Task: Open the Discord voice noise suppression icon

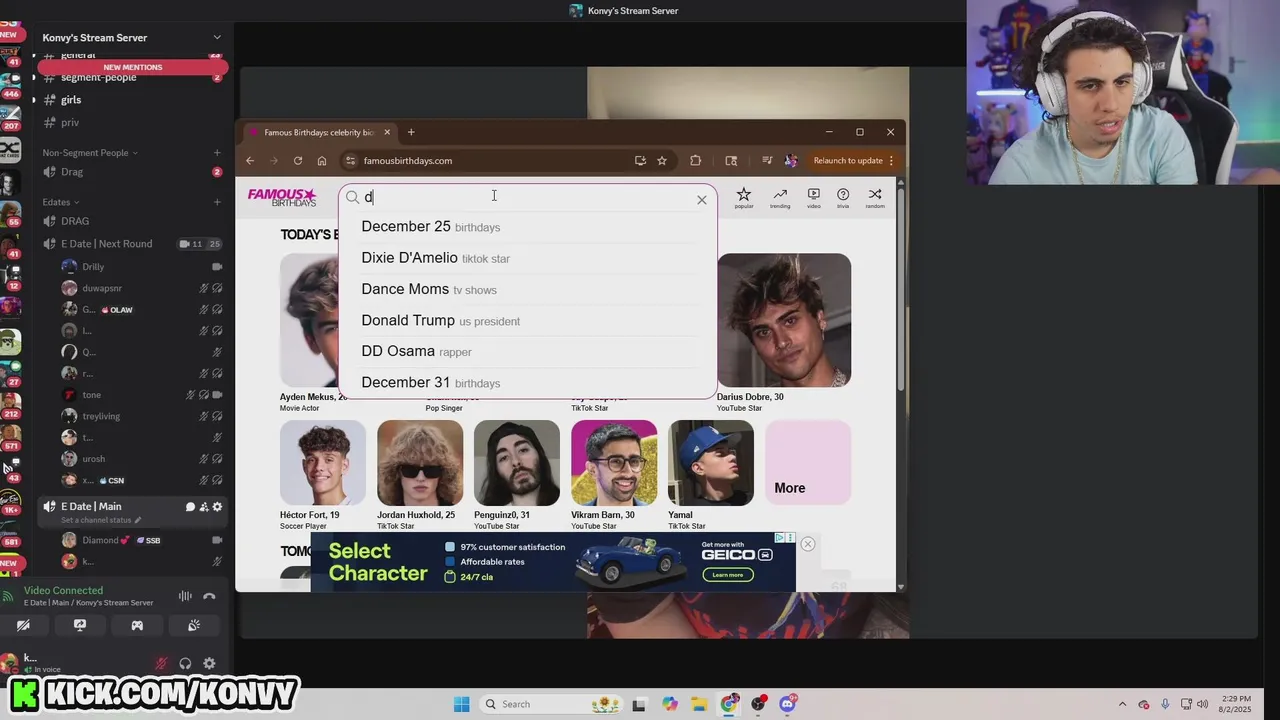Action: [x=185, y=596]
